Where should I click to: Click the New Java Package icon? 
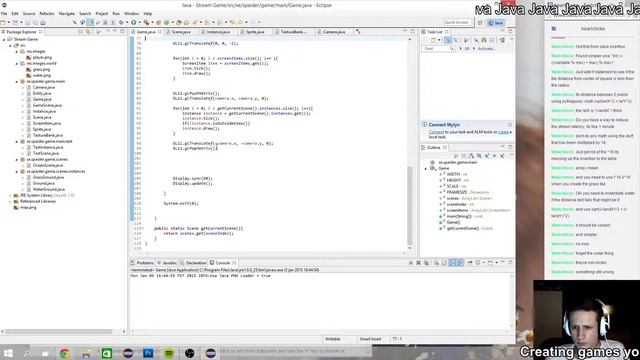[158, 22]
